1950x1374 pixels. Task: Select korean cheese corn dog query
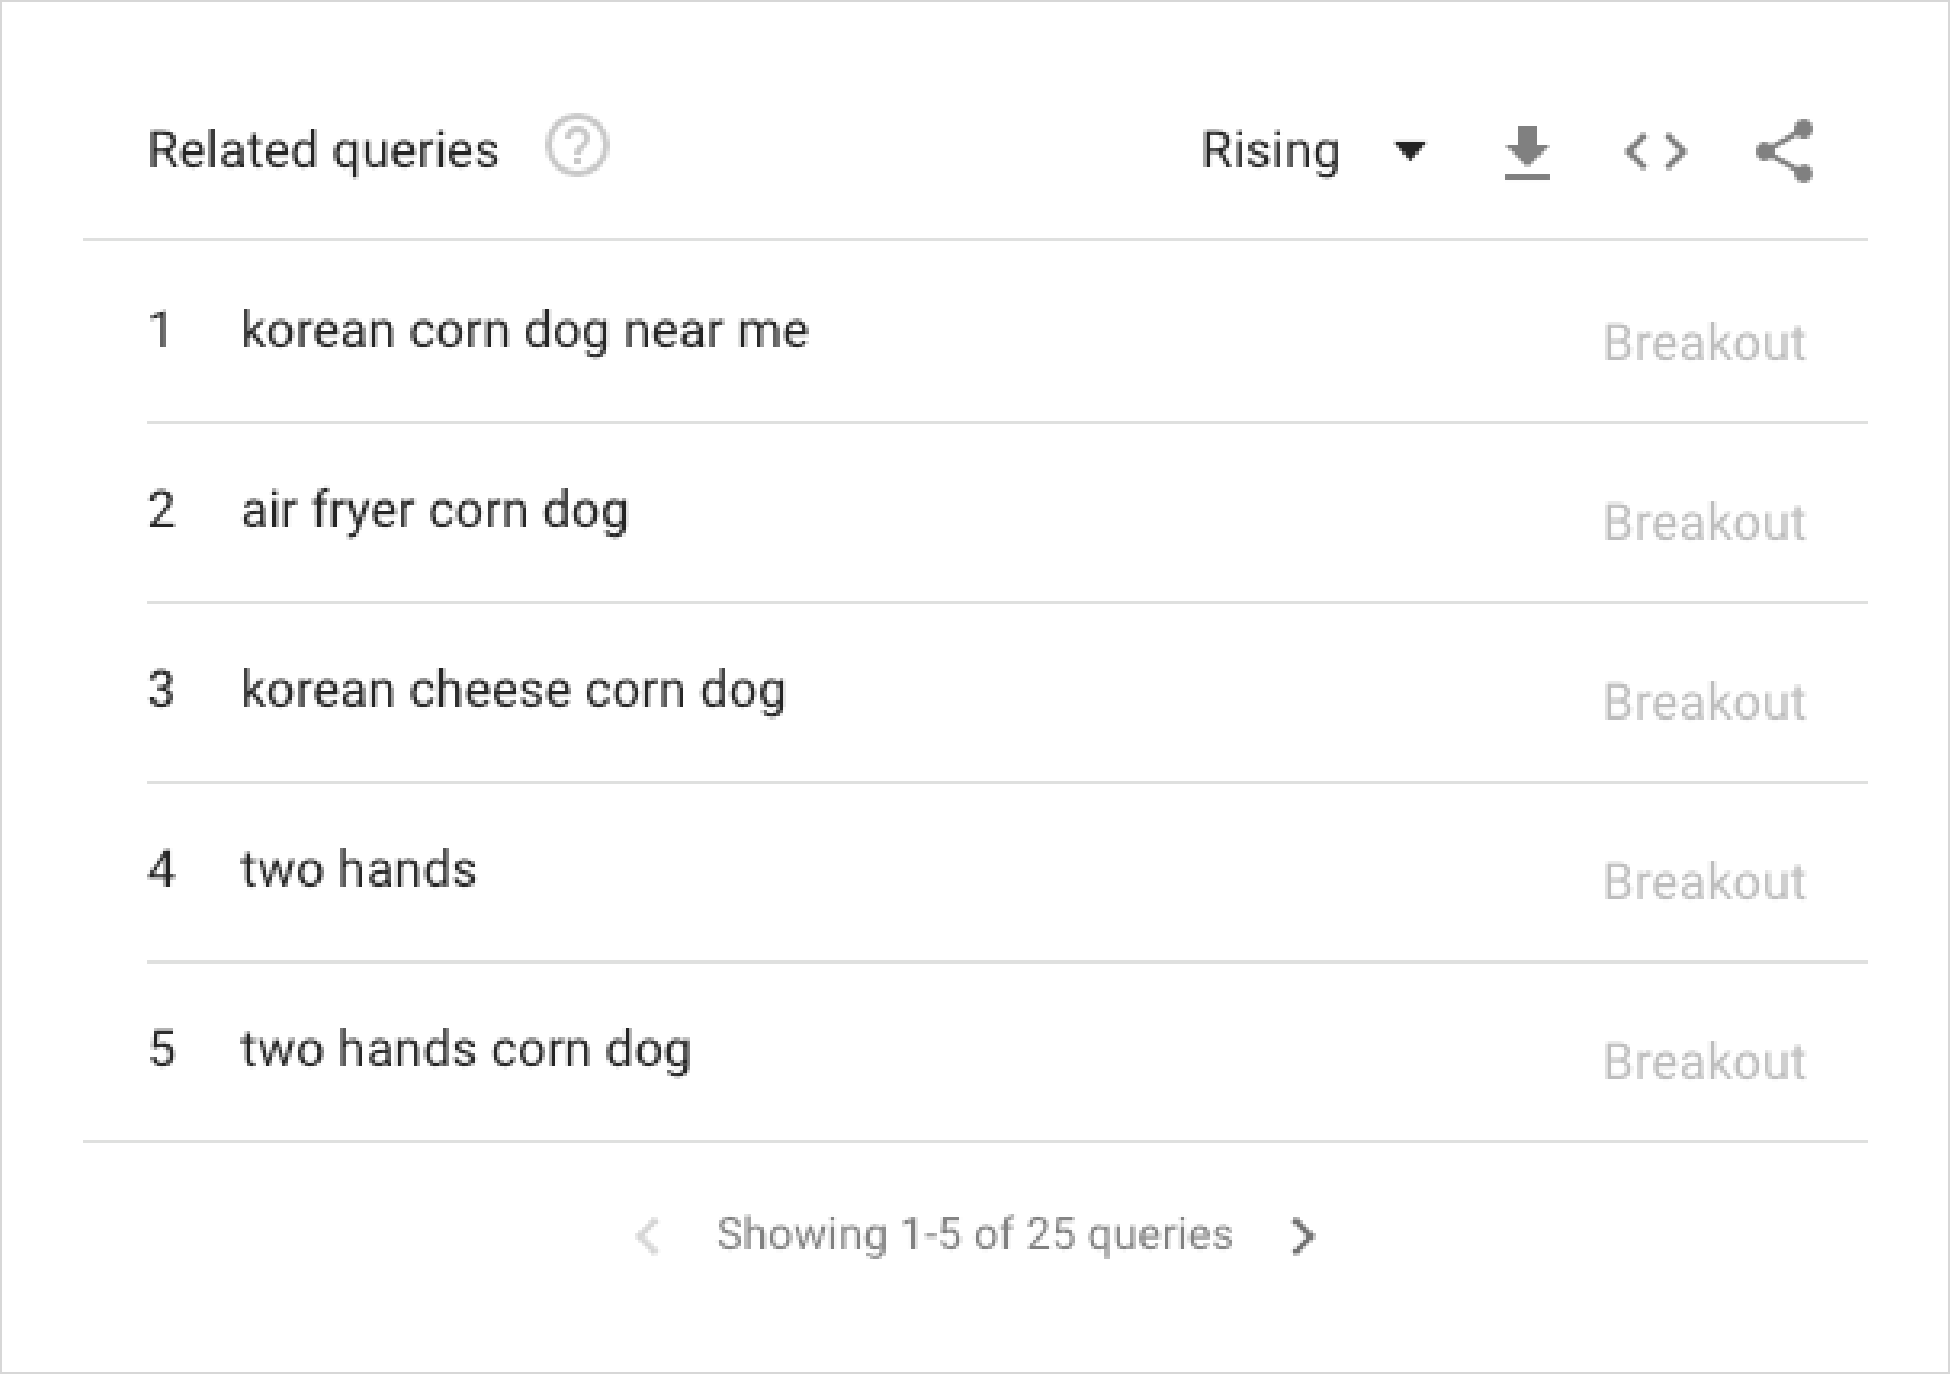(x=514, y=691)
